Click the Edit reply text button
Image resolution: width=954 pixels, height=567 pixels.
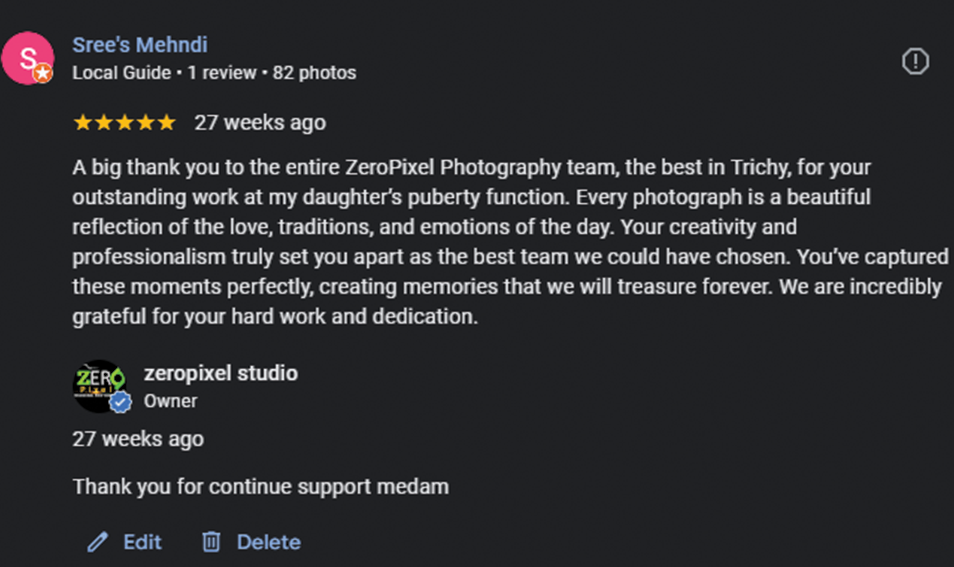click(x=142, y=542)
